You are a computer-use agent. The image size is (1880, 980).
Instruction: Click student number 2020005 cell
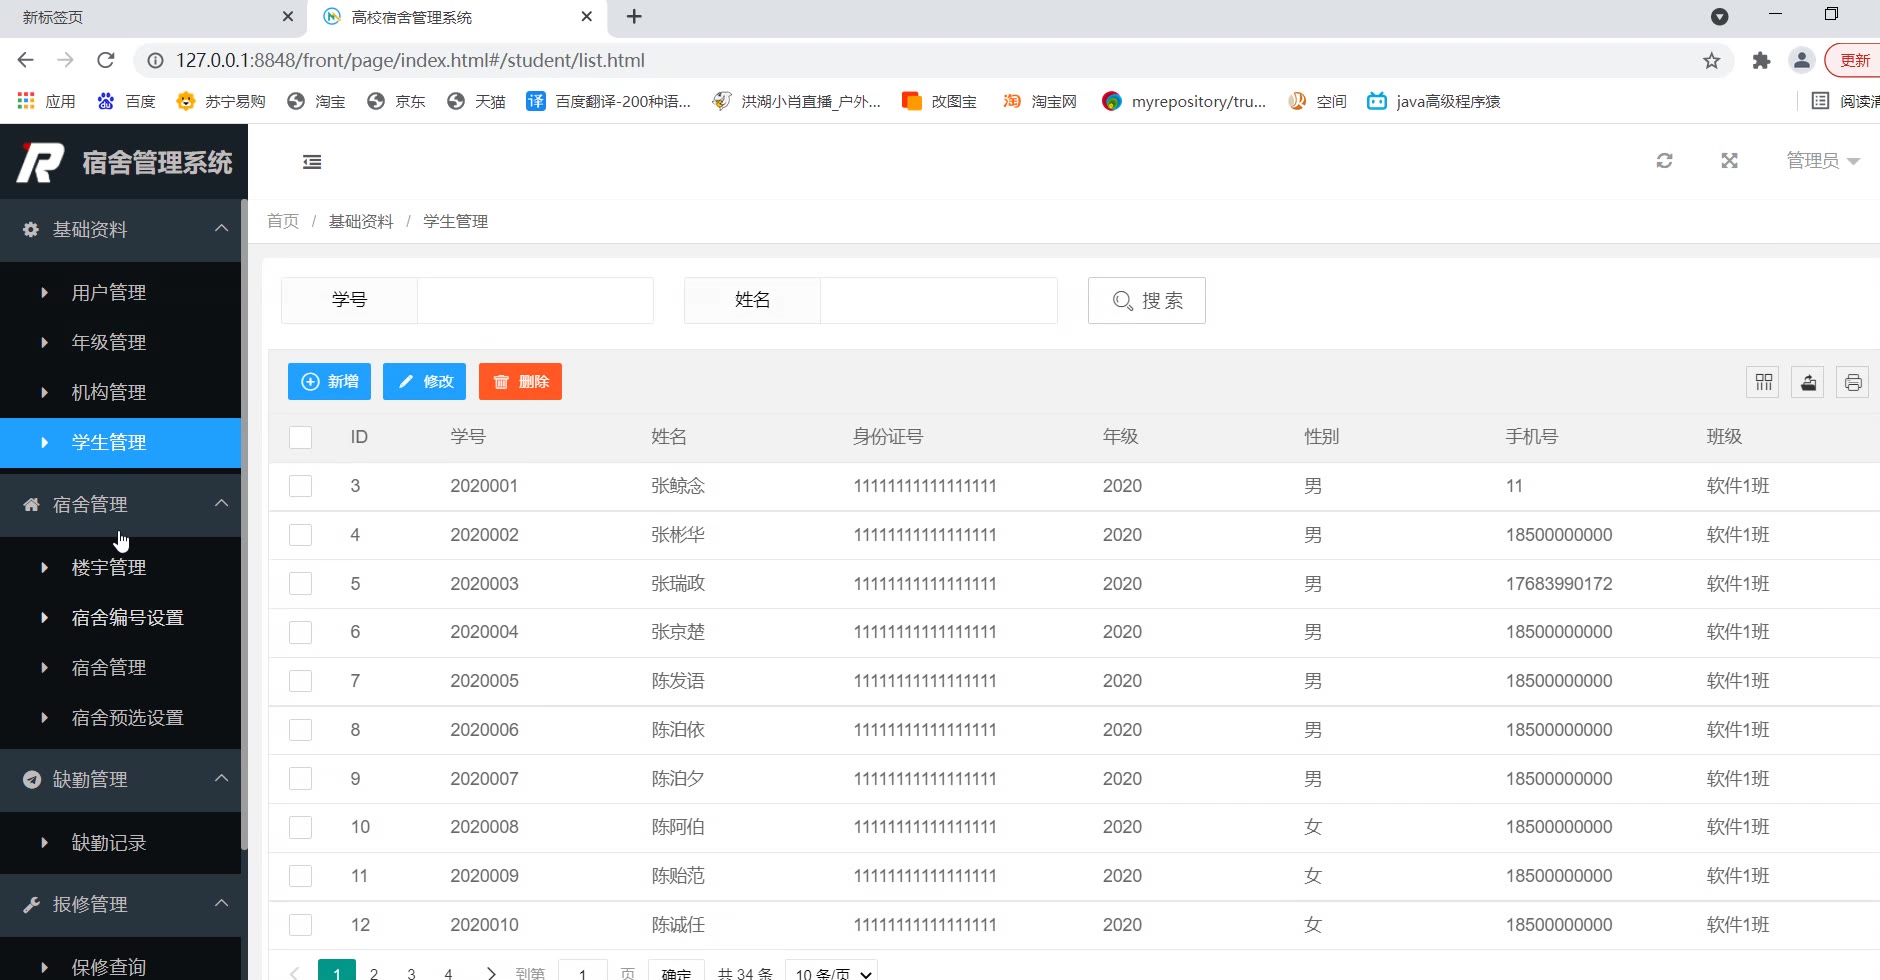(484, 681)
